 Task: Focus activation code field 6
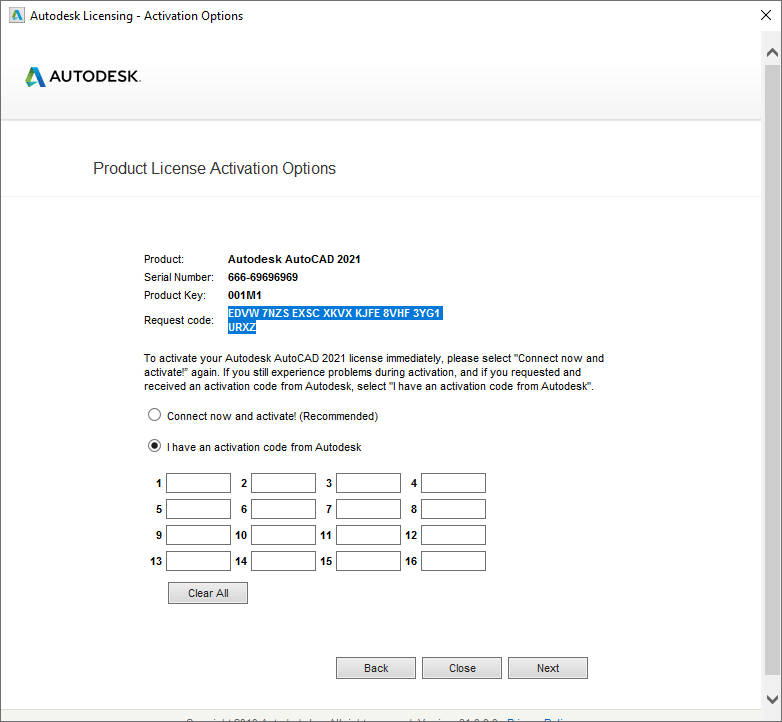pos(283,509)
